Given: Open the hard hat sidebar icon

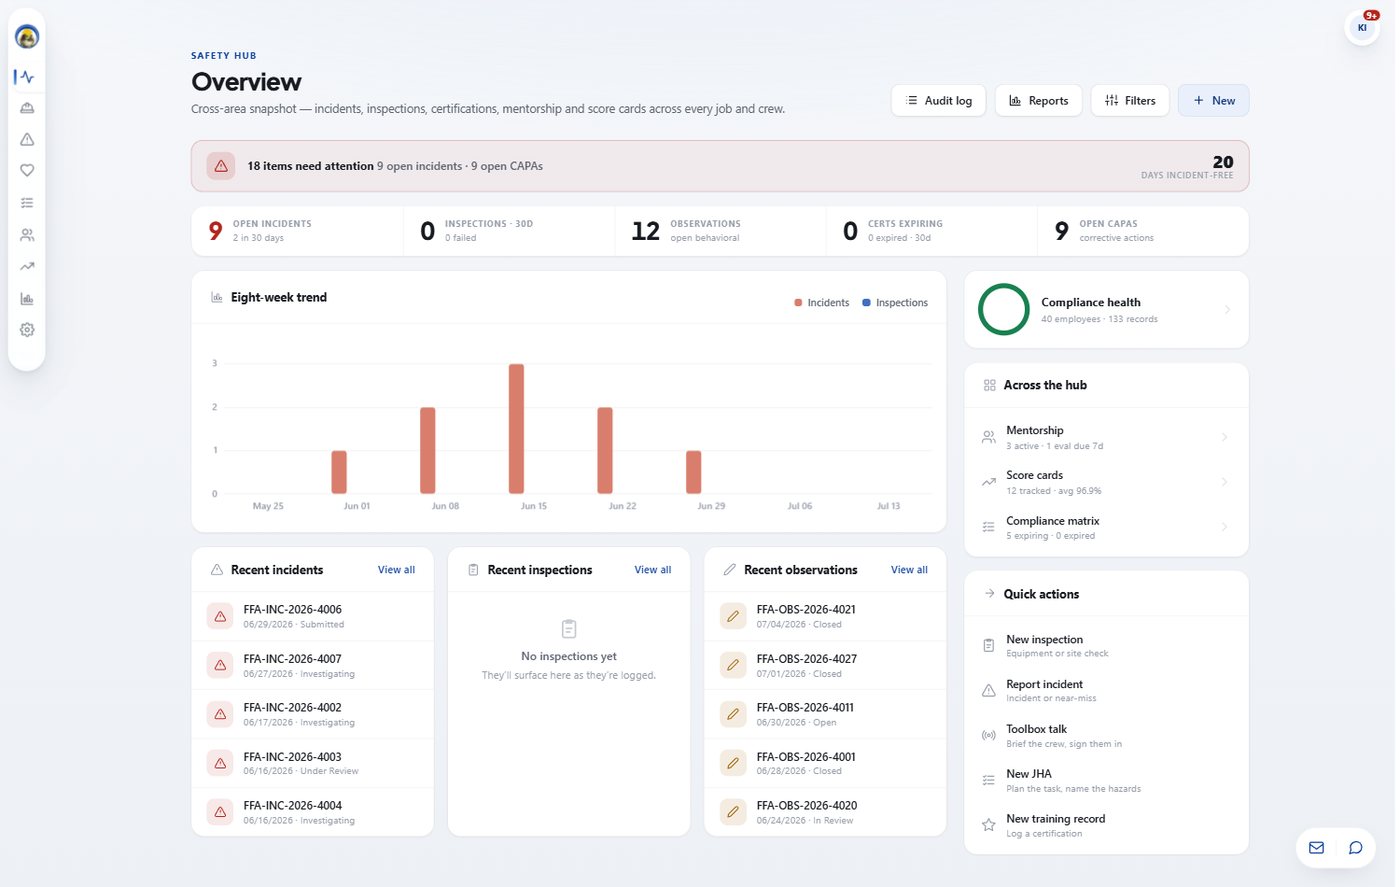Looking at the screenshot, I should coord(27,108).
